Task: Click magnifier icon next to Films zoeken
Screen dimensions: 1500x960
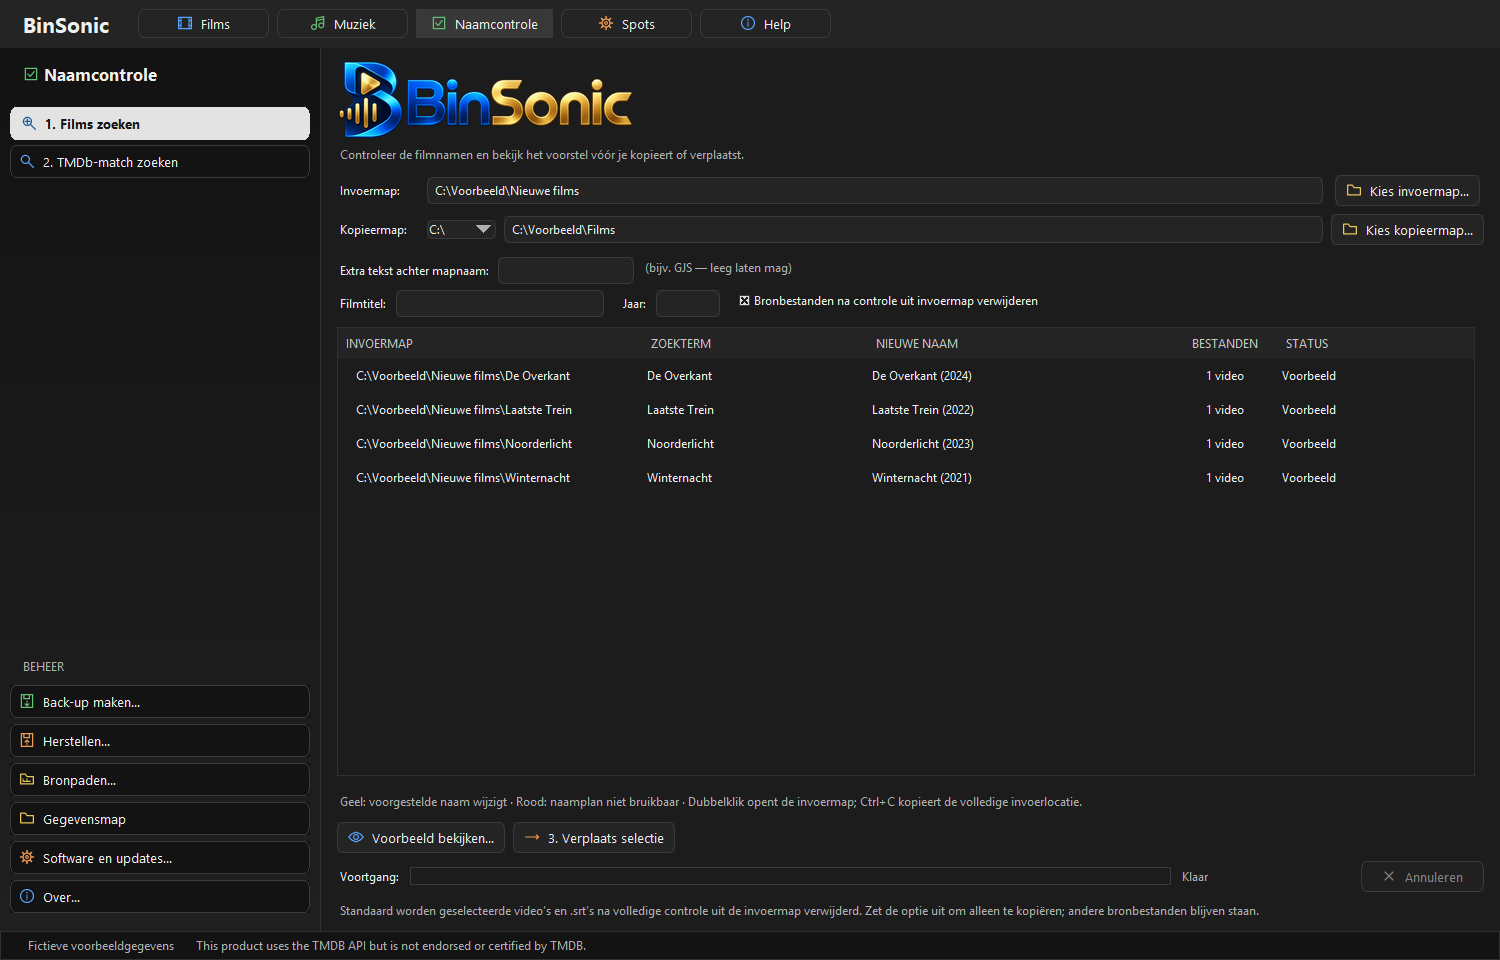Action: tap(29, 123)
